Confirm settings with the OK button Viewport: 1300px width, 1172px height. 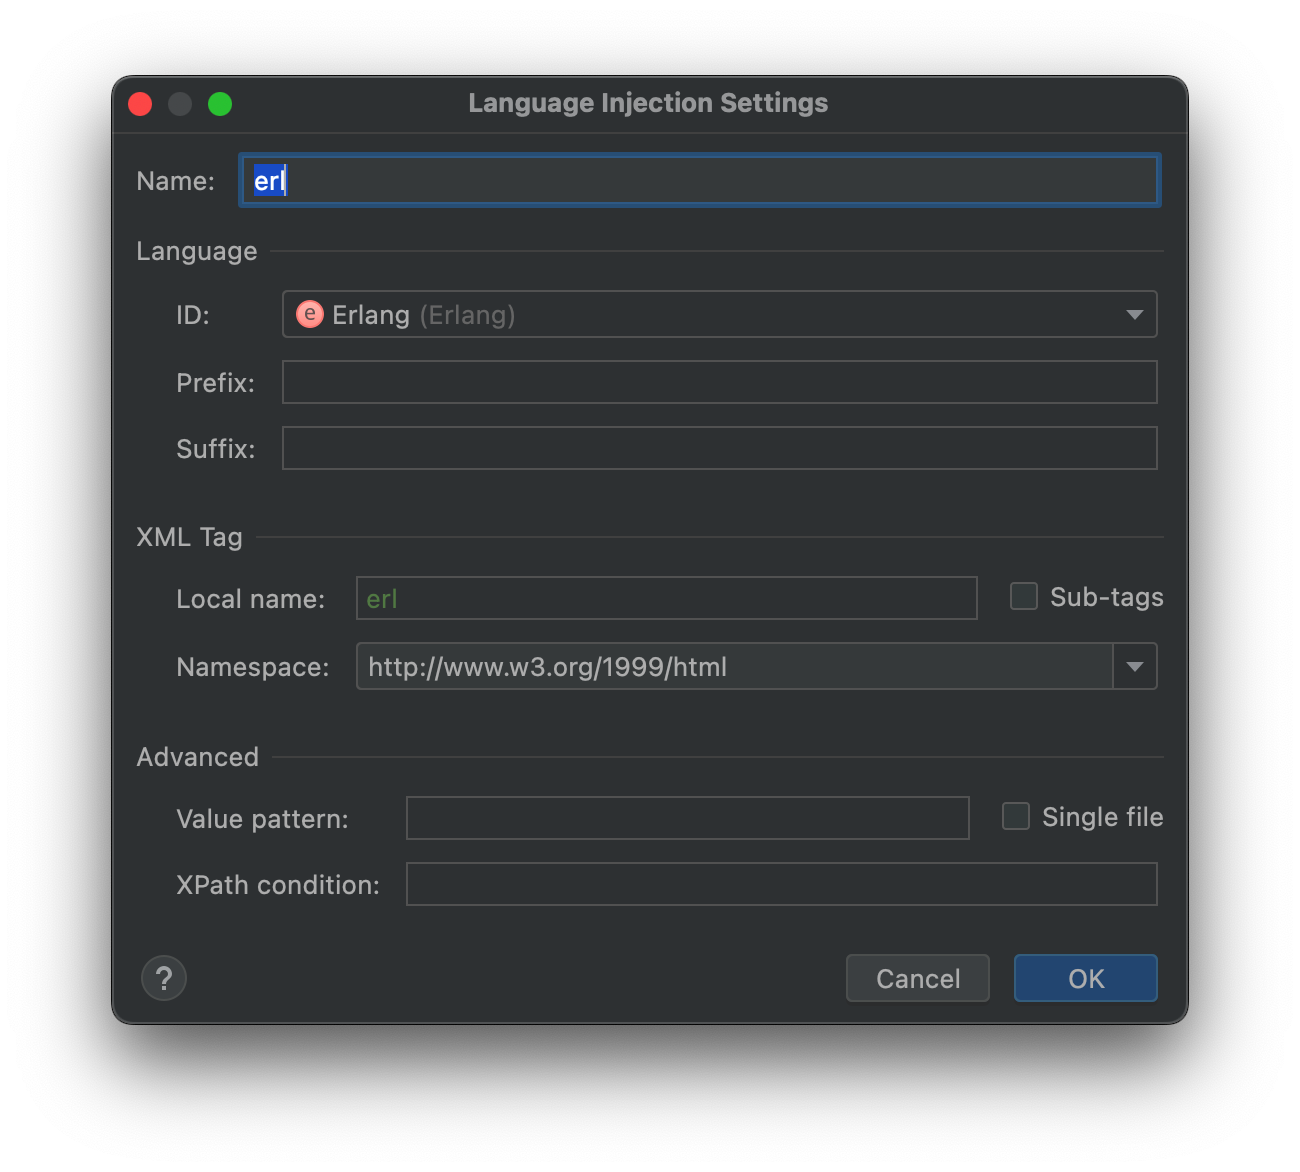pos(1085,978)
